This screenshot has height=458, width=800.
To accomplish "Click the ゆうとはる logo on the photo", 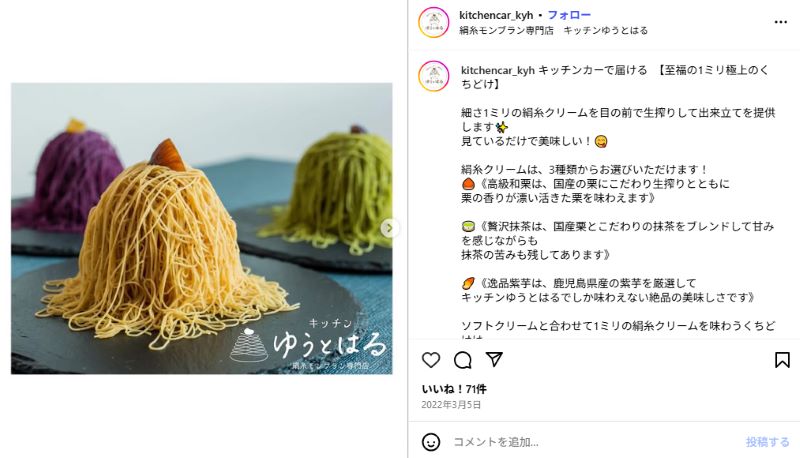I will point(308,344).
